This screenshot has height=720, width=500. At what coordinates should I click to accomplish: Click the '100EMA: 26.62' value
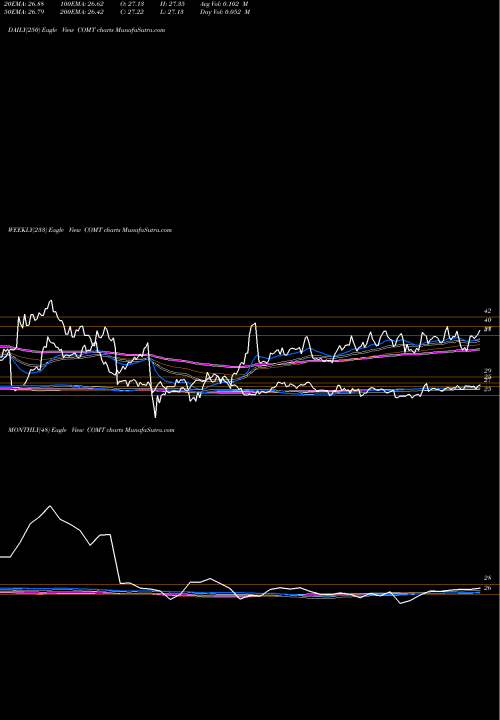coord(82,3)
